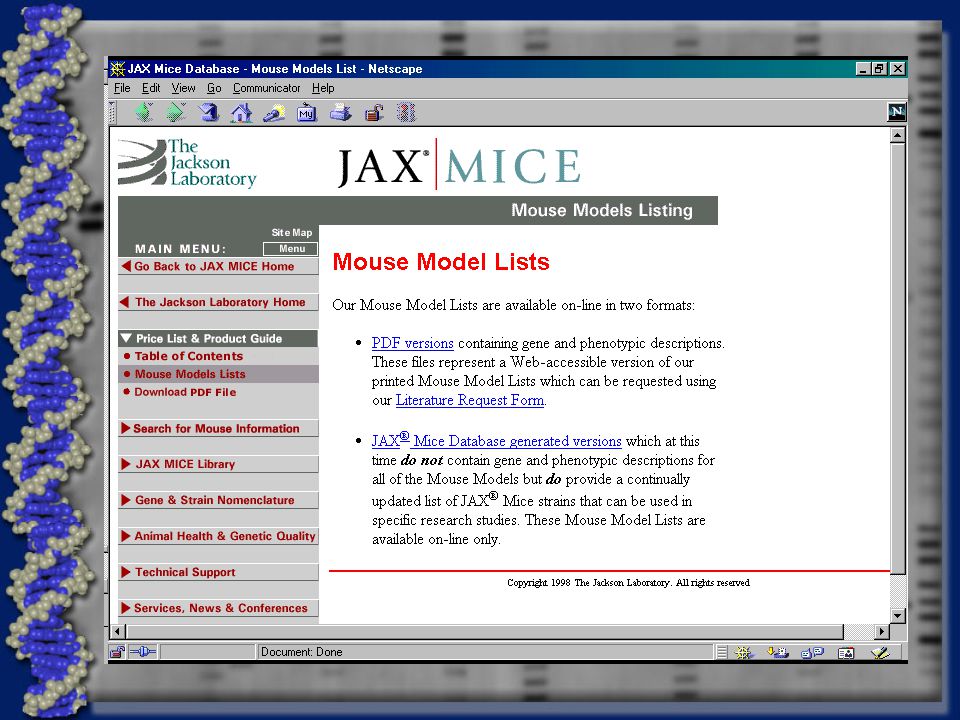The image size is (960, 720).
Task: Open the Literature Request Form link
Action: [x=470, y=400]
